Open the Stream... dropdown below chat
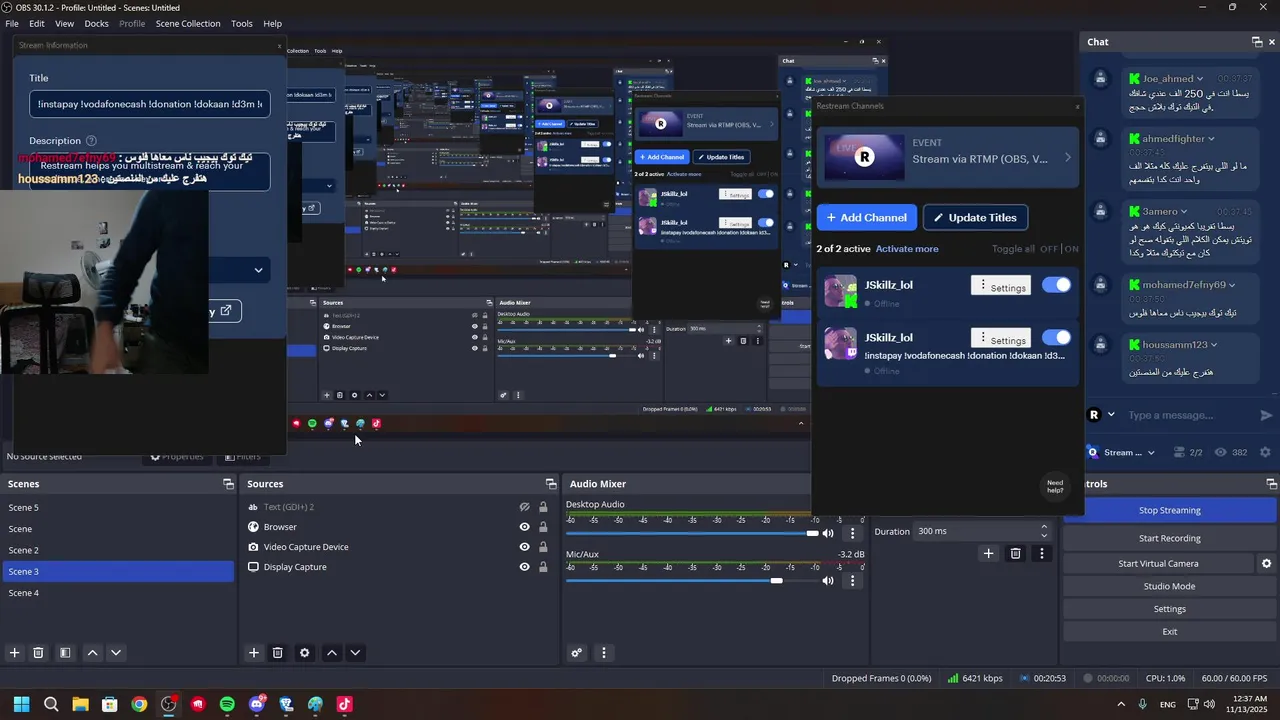 (1122, 452)
